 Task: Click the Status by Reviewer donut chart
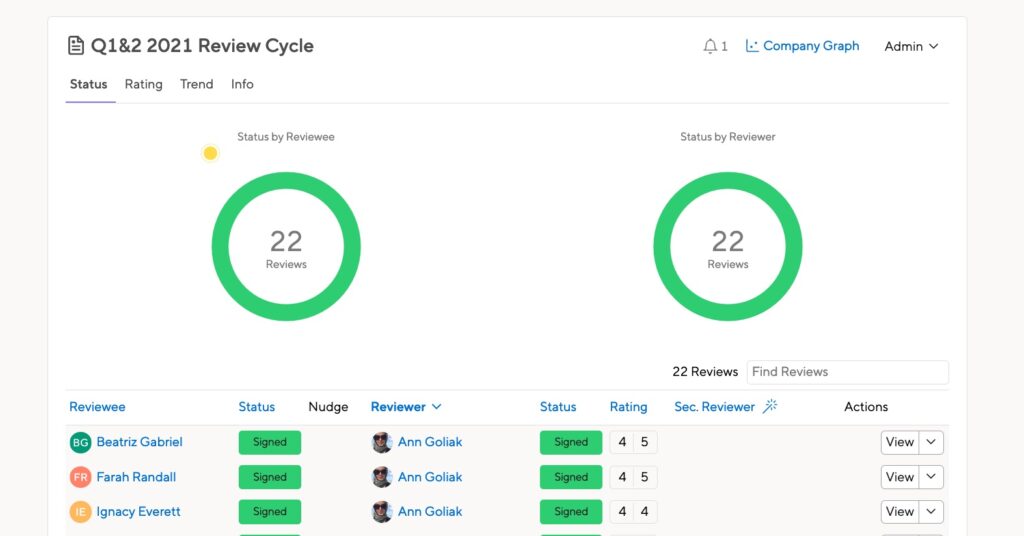(728, 246)
